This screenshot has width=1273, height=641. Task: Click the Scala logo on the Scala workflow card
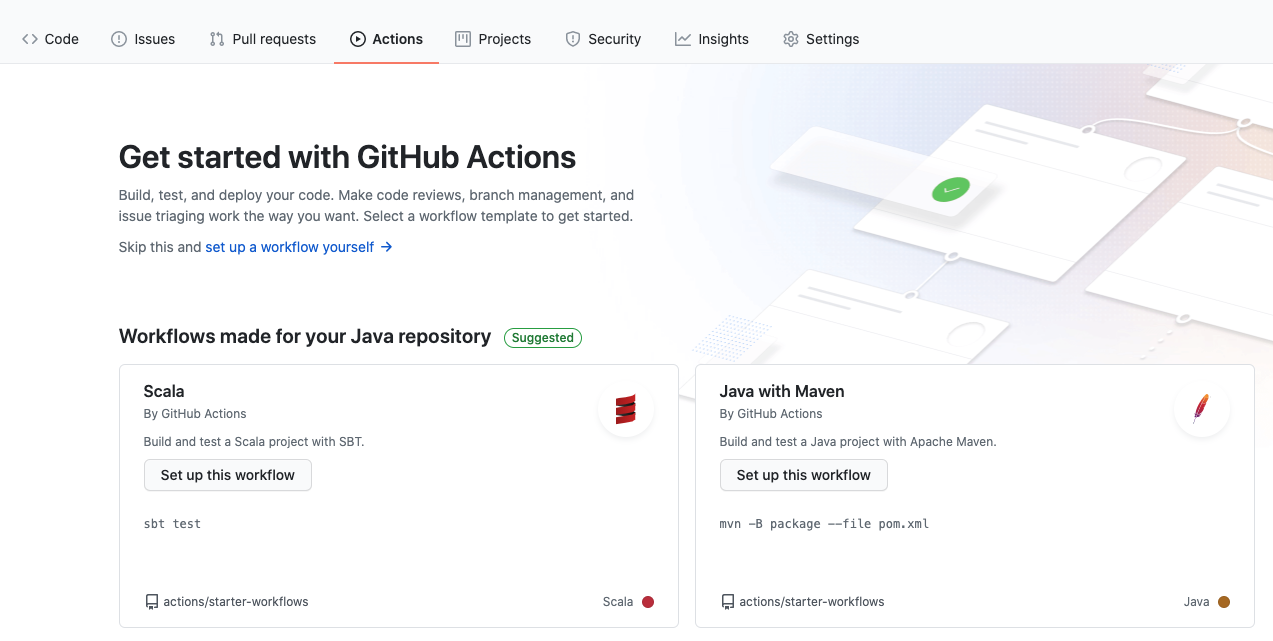point(626,409)
